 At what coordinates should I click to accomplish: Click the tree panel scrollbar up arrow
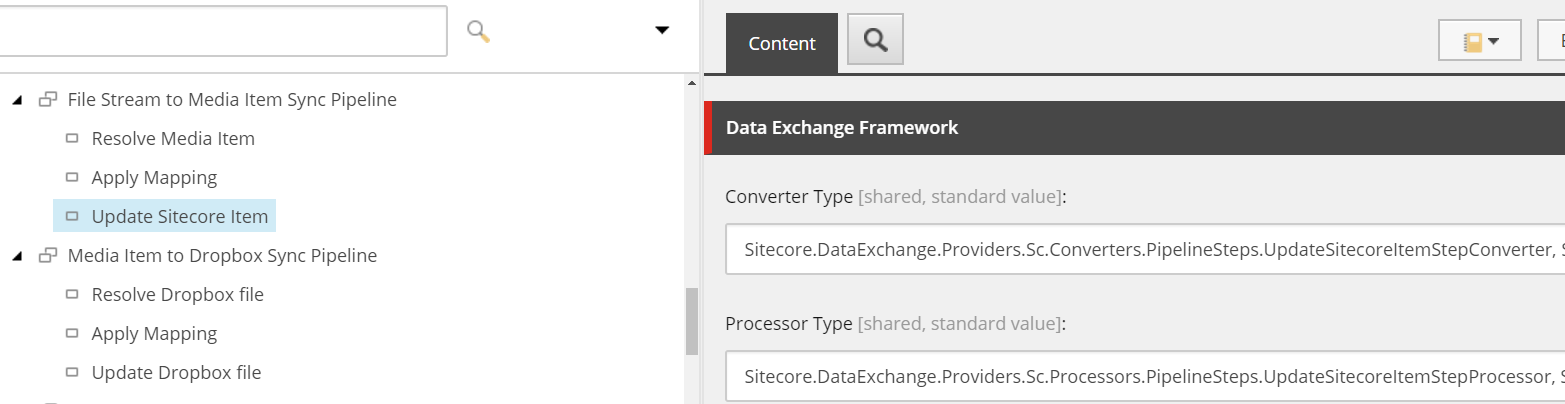691,83
